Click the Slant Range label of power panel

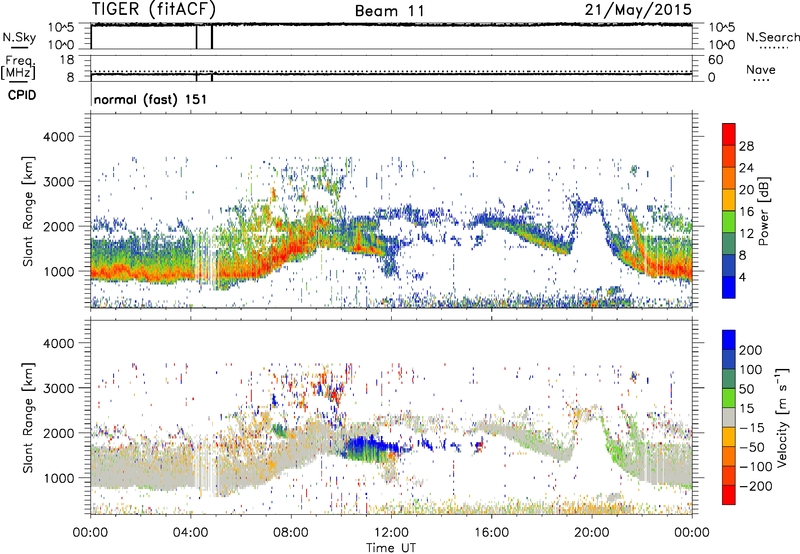(28, 211)
